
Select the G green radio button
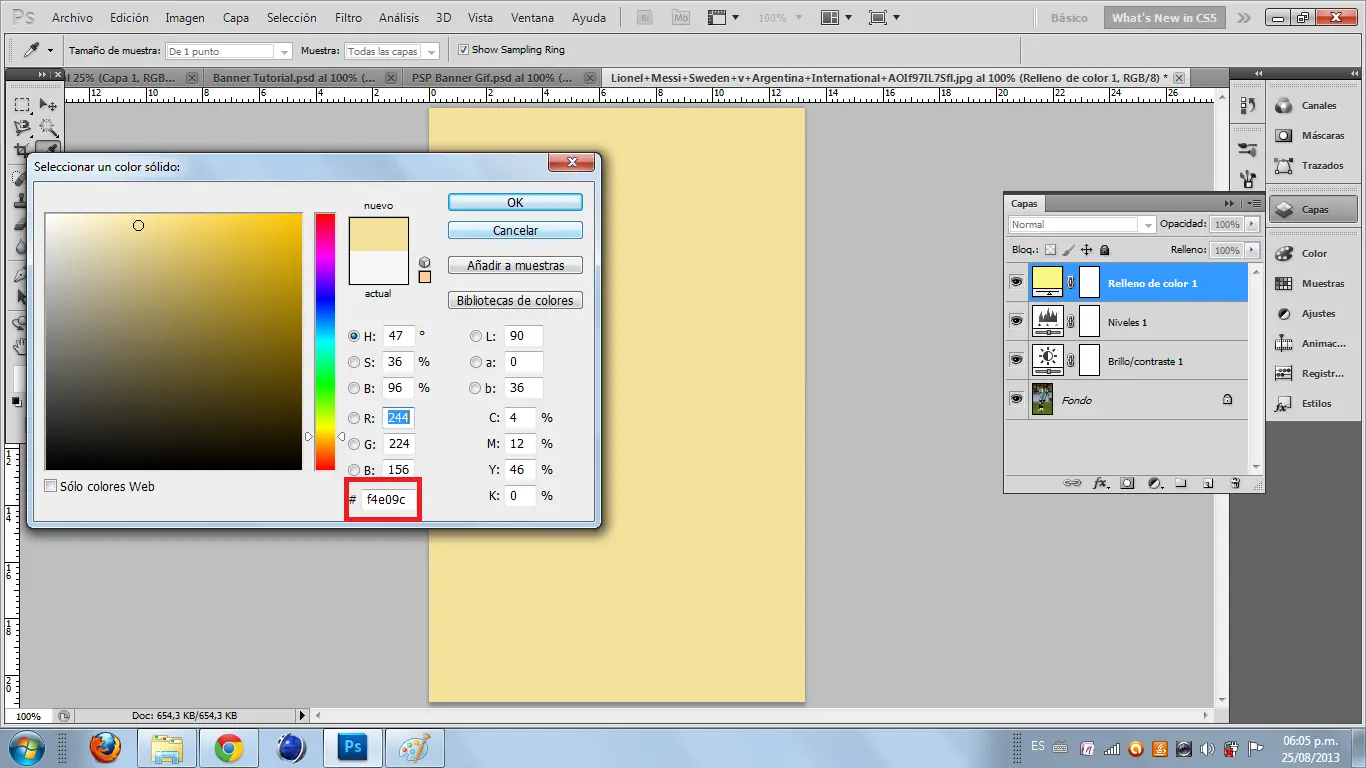(x=354, y=444)
